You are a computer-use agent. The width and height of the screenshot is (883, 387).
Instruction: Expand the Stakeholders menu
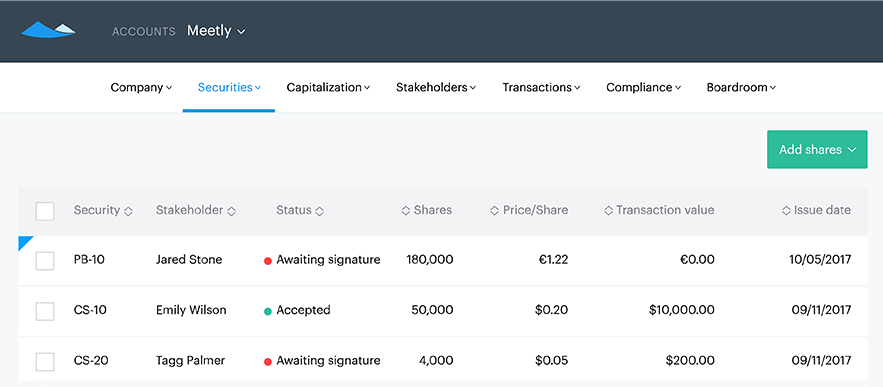click(436, 87)
